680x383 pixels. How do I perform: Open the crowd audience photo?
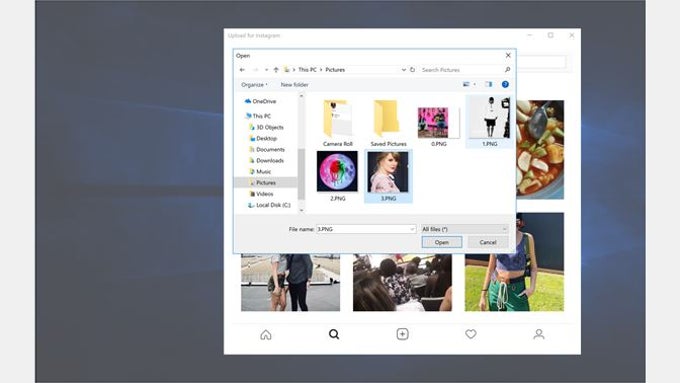(x=402, y=283)
